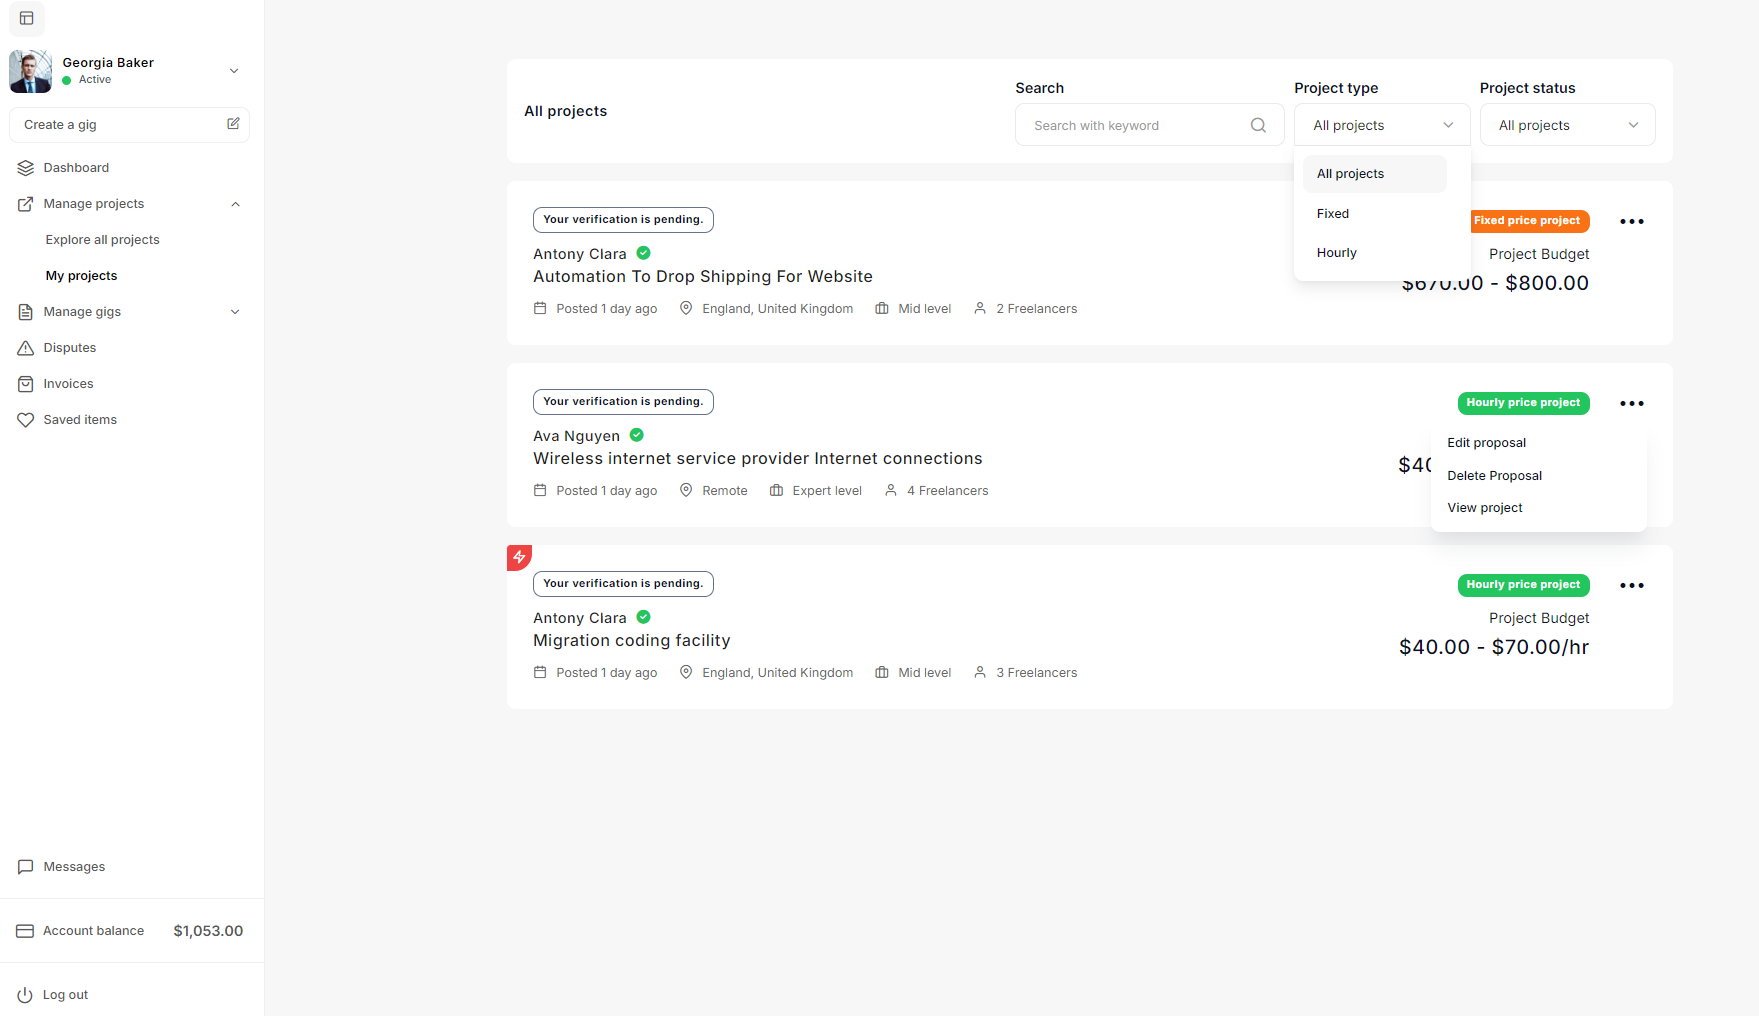Screen dimensions: 1759x1016
Task: Select Fixed in Project type list
Action: coord(1333,214)
